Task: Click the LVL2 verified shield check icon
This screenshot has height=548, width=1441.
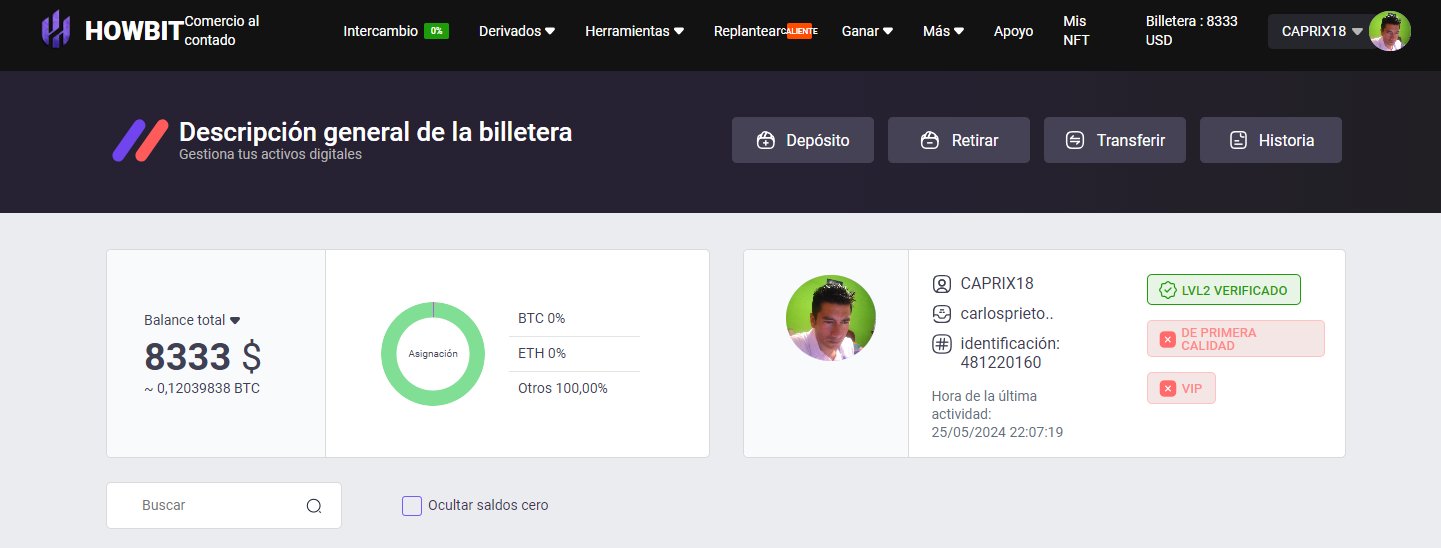Action: pyautogui.click(x=1167, y=290)
